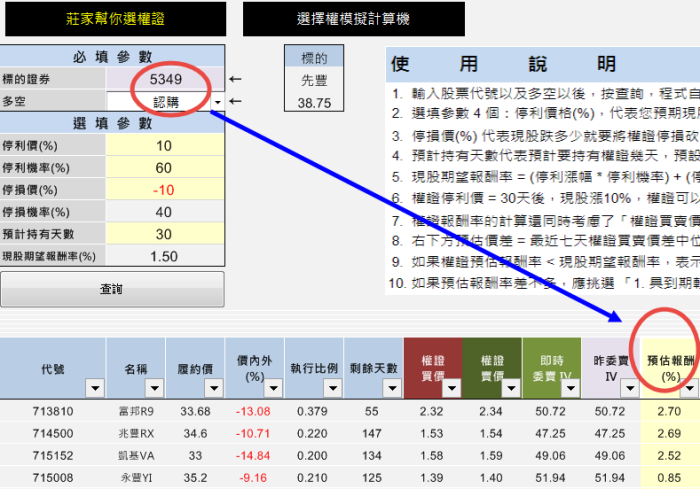Click the exercise ratio cell 0.379
Image resolution: width=700 pixels, height=489 pixels.
click(x=312, y=411)
